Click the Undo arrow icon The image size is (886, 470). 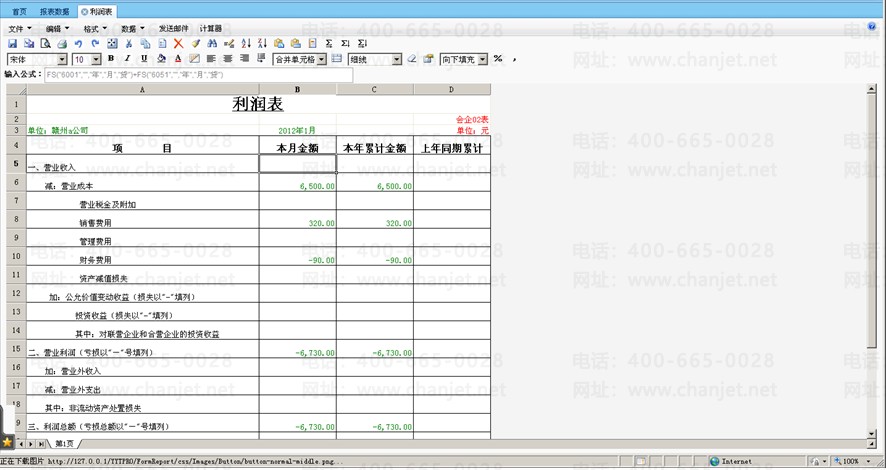point(80,44)
